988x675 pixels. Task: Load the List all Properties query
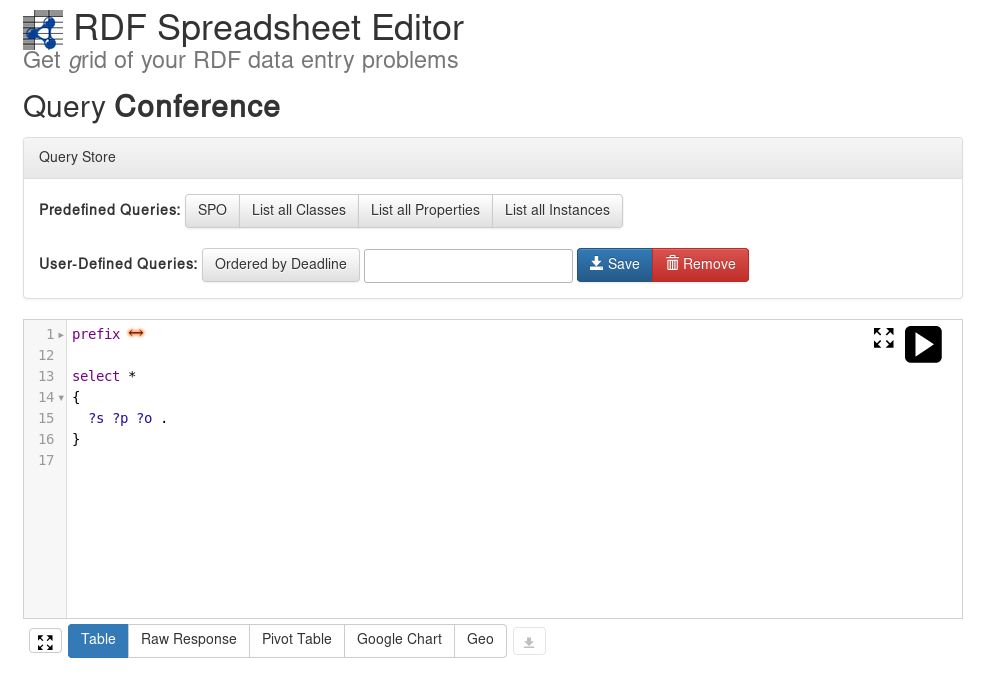tap(425, 211)
